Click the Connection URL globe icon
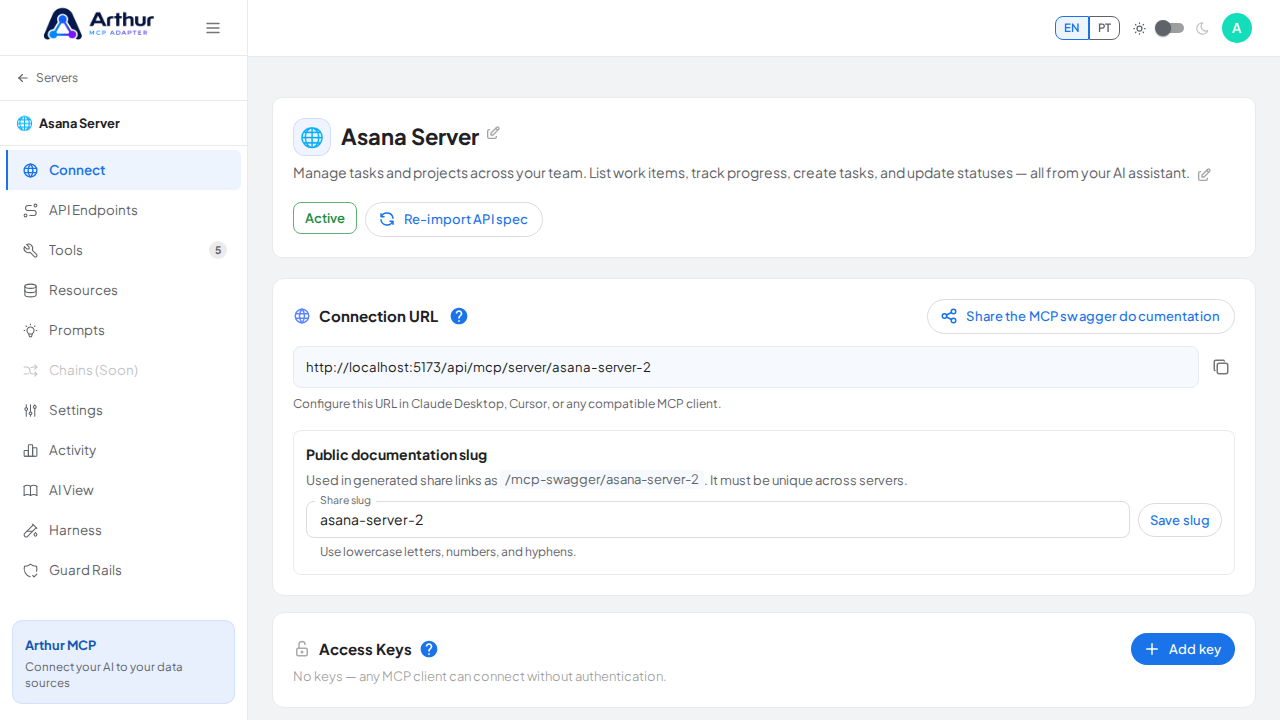 (x=302, y=316)
